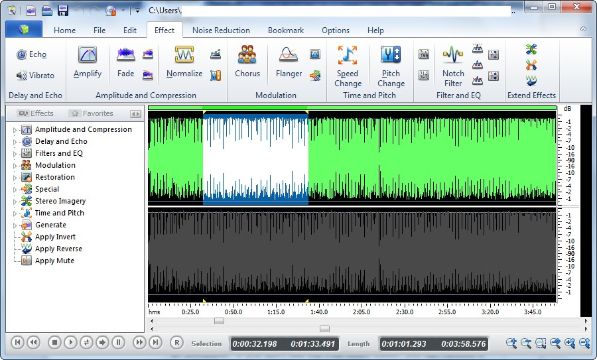Screen dimensions: 597x360
Task: Apply the Chorus modulation effect
Action: [x=247, y=62]
